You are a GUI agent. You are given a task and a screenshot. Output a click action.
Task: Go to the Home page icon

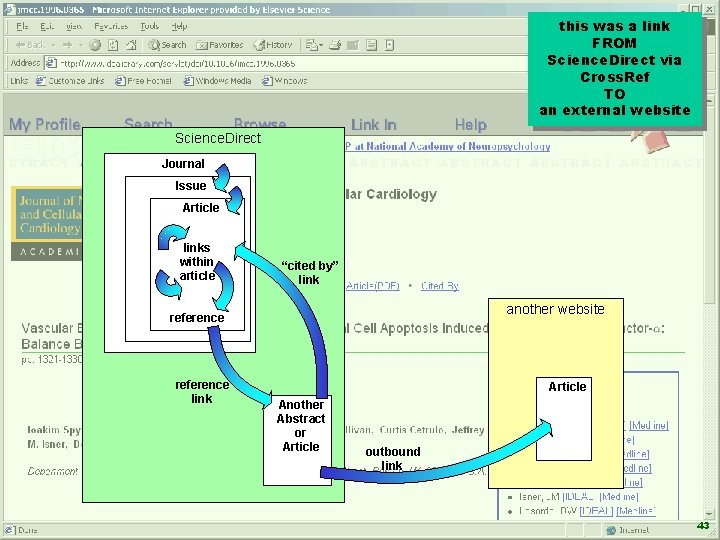131,45
